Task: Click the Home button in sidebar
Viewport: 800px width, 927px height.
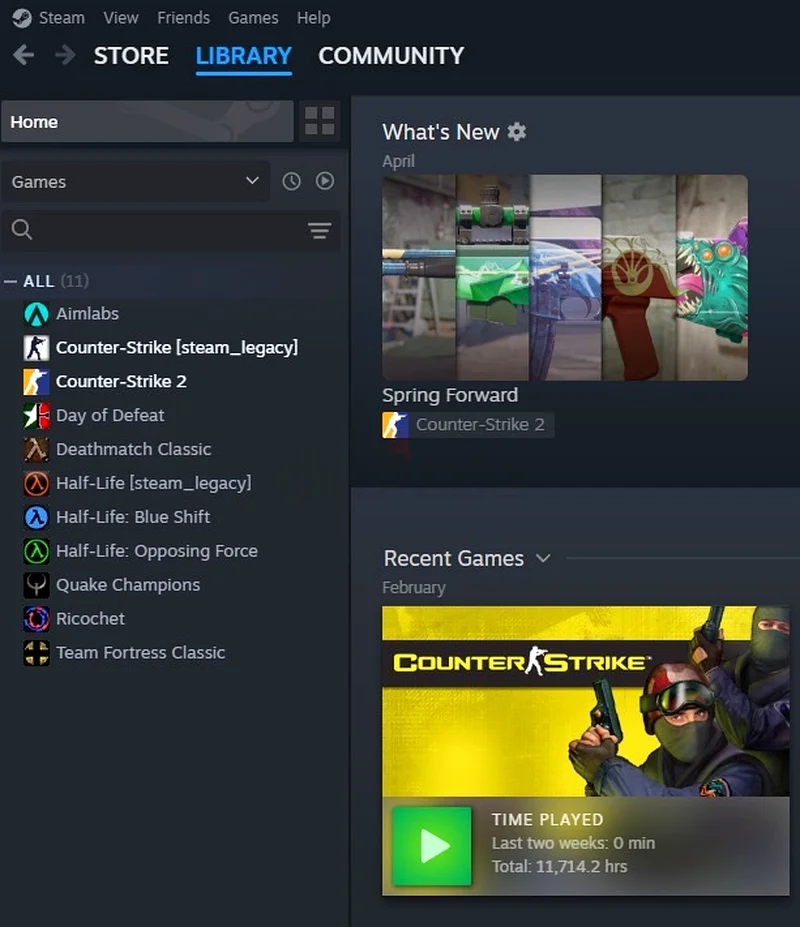Action: pos(147,121)
